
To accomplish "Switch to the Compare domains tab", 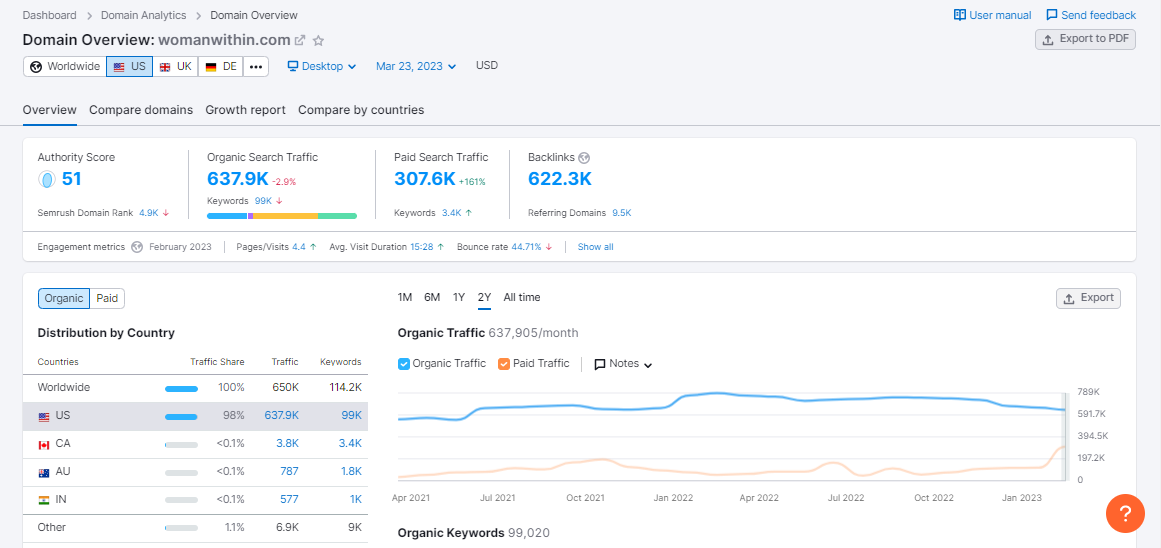I will [x=141, y=110].
